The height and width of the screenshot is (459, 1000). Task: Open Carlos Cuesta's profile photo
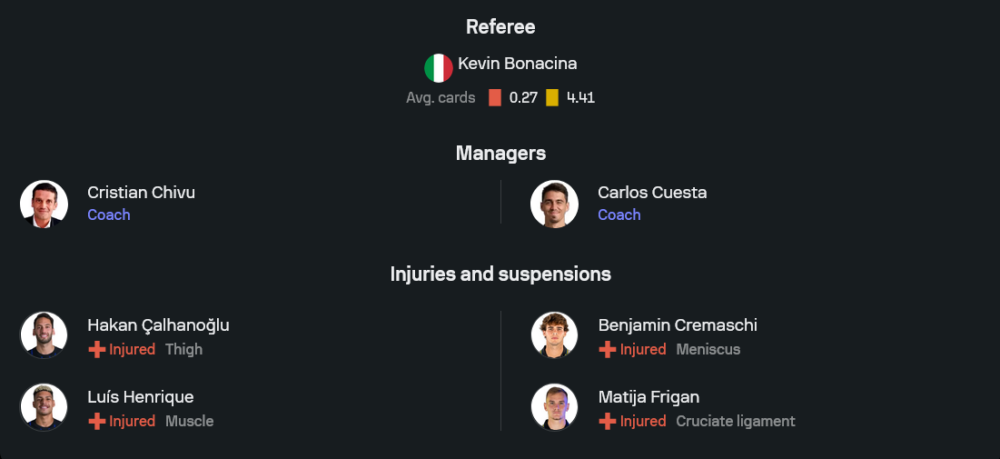tap(554, 204)
